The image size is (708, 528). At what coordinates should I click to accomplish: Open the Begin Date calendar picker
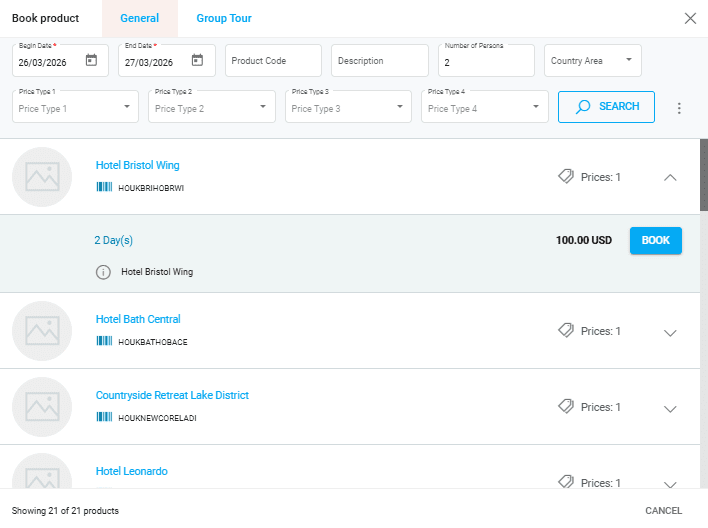91,61
